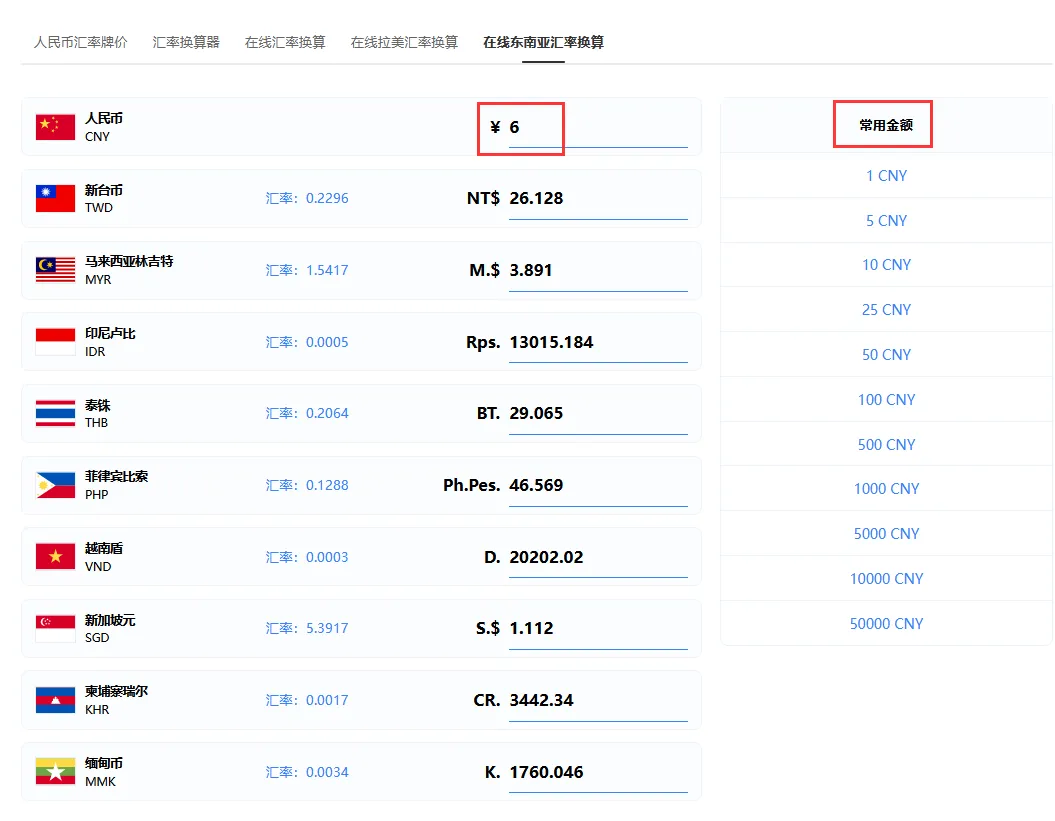Click the Thailand flag icon for THB
The height and width of the screenshot is (821, 1055).
55,413
